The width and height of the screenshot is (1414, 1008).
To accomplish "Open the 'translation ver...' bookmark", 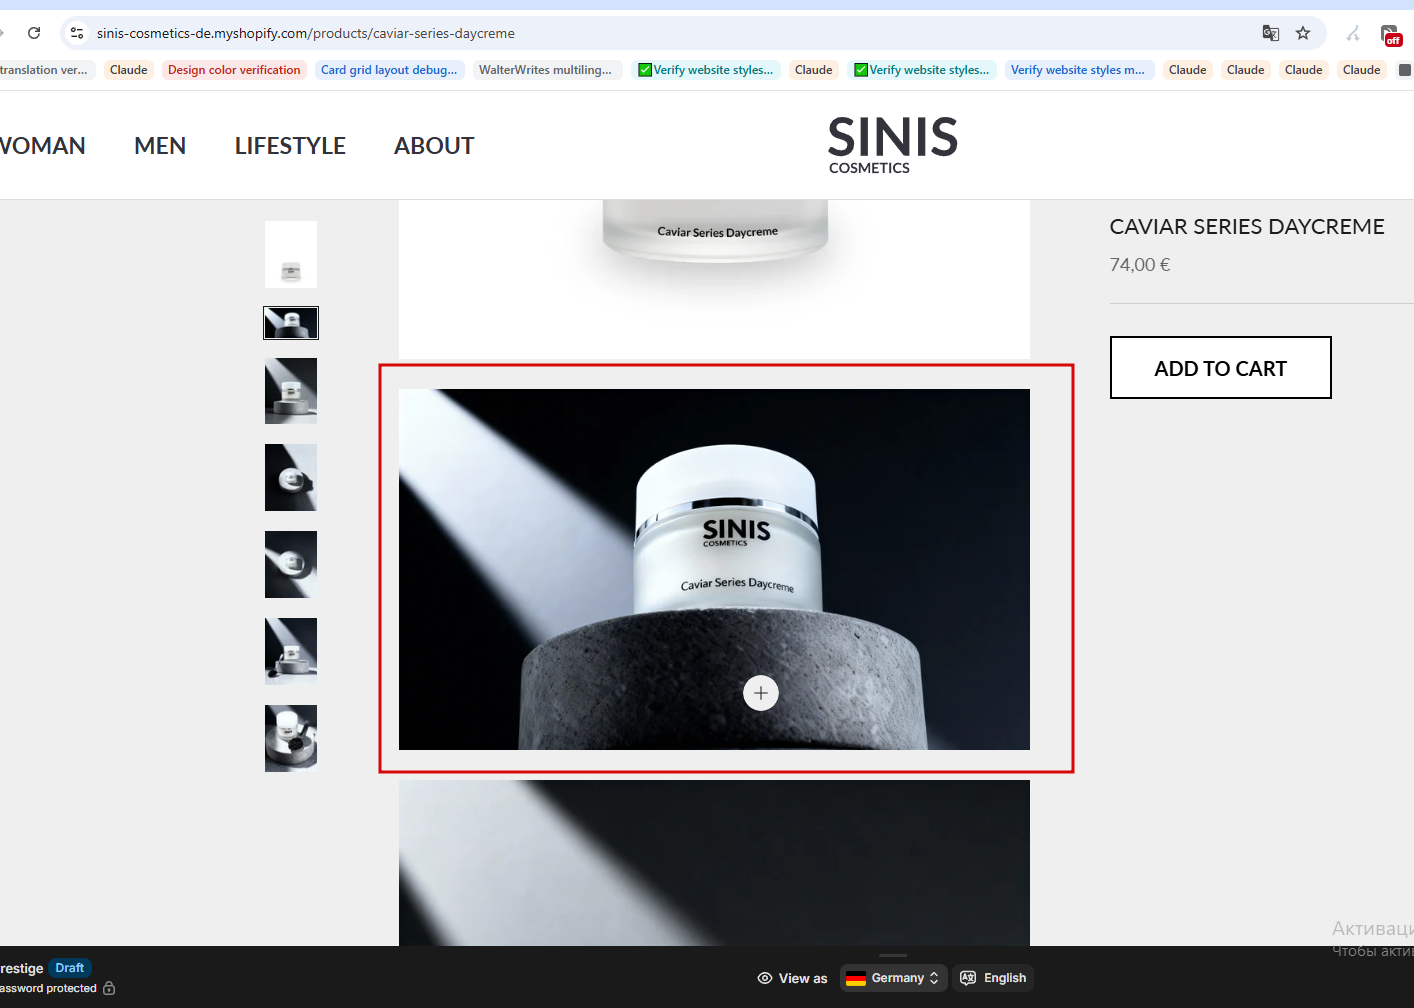I will (x=46, y=70).
